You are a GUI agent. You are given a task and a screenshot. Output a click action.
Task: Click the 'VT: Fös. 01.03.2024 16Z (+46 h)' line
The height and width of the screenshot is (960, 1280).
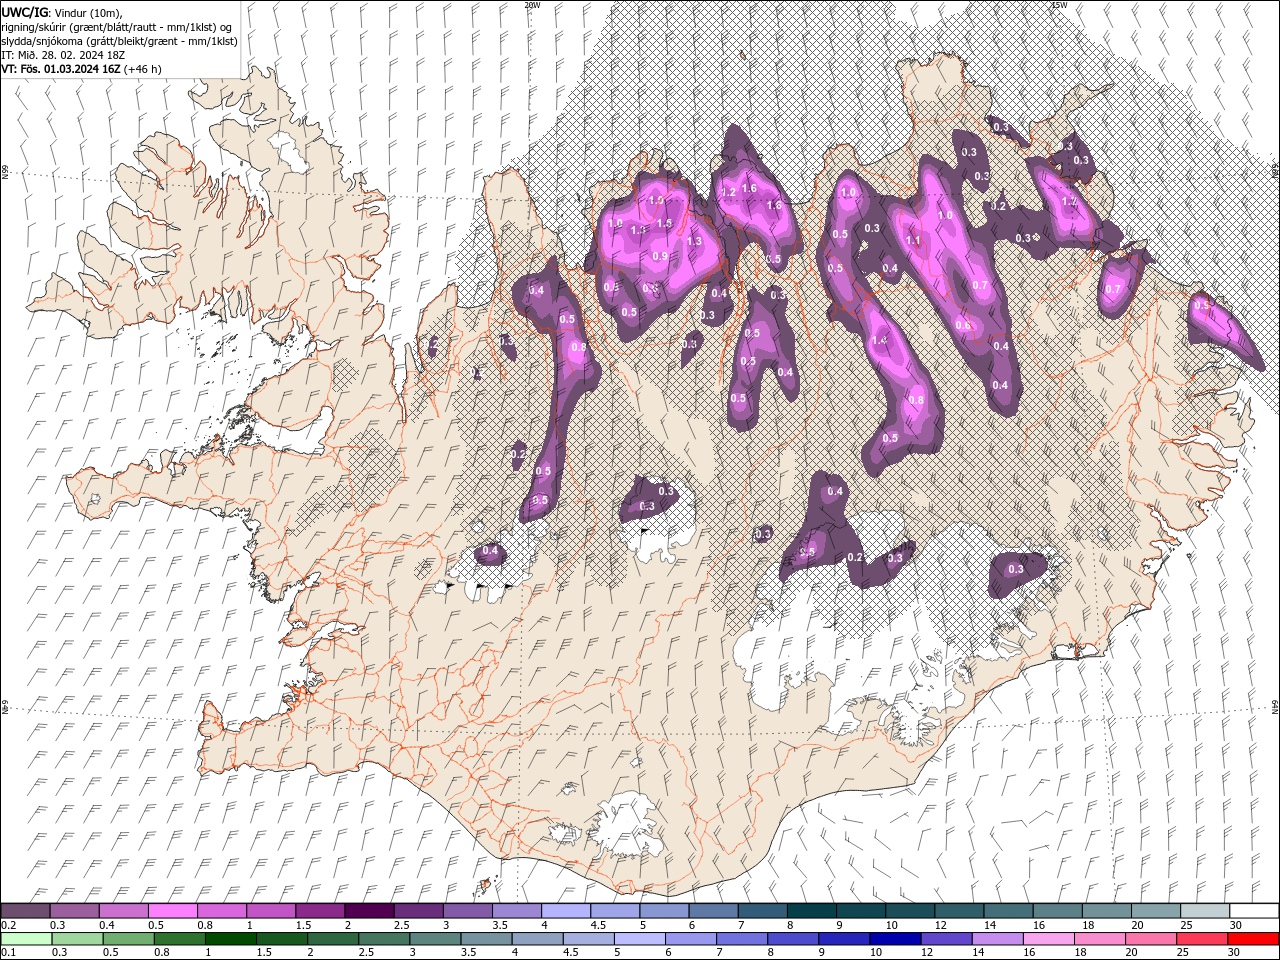click(82, 69)
